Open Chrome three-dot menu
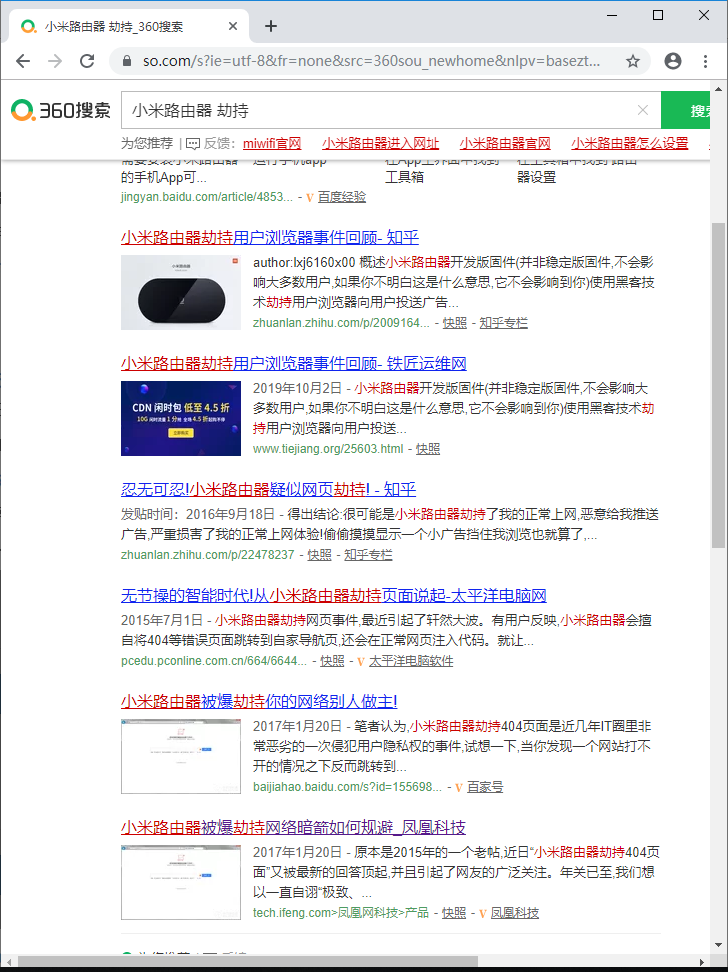 point(705,61)
